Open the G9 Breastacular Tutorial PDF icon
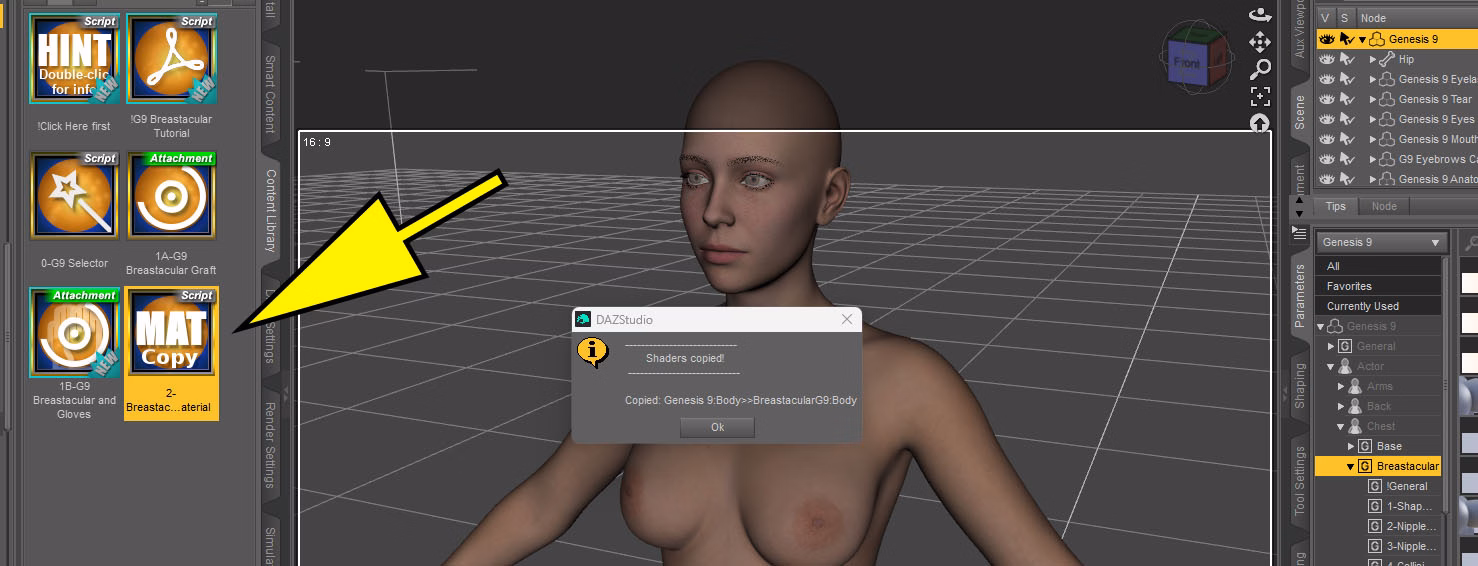 click(x=172, y=58)
